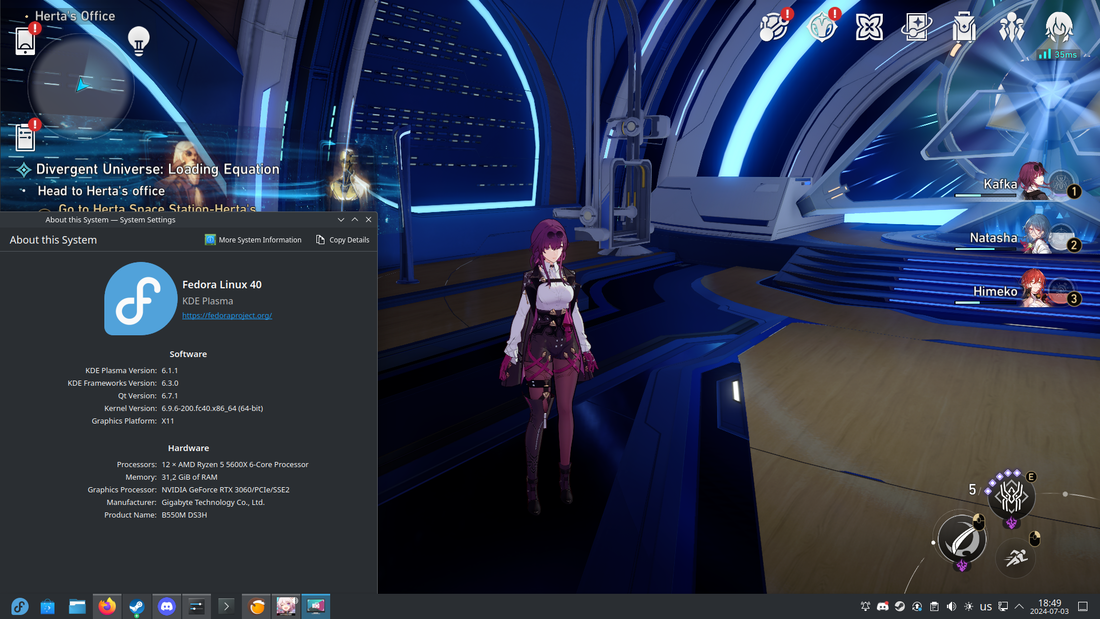This screenshot has width=1100, height=619.
Task: Open Dolphin file manager from taskbar
Action: 77,606
